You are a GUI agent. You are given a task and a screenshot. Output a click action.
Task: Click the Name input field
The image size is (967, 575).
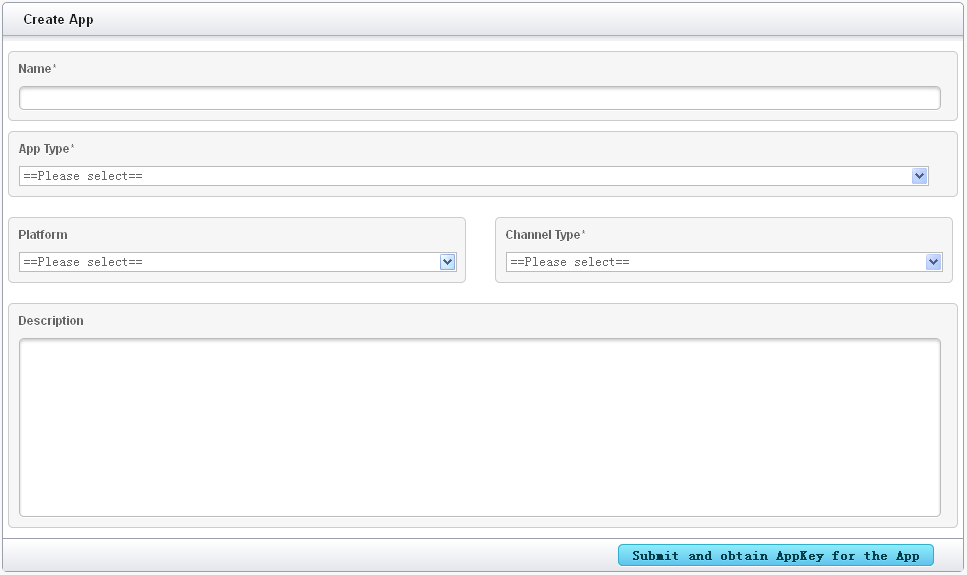pos(480,98)
